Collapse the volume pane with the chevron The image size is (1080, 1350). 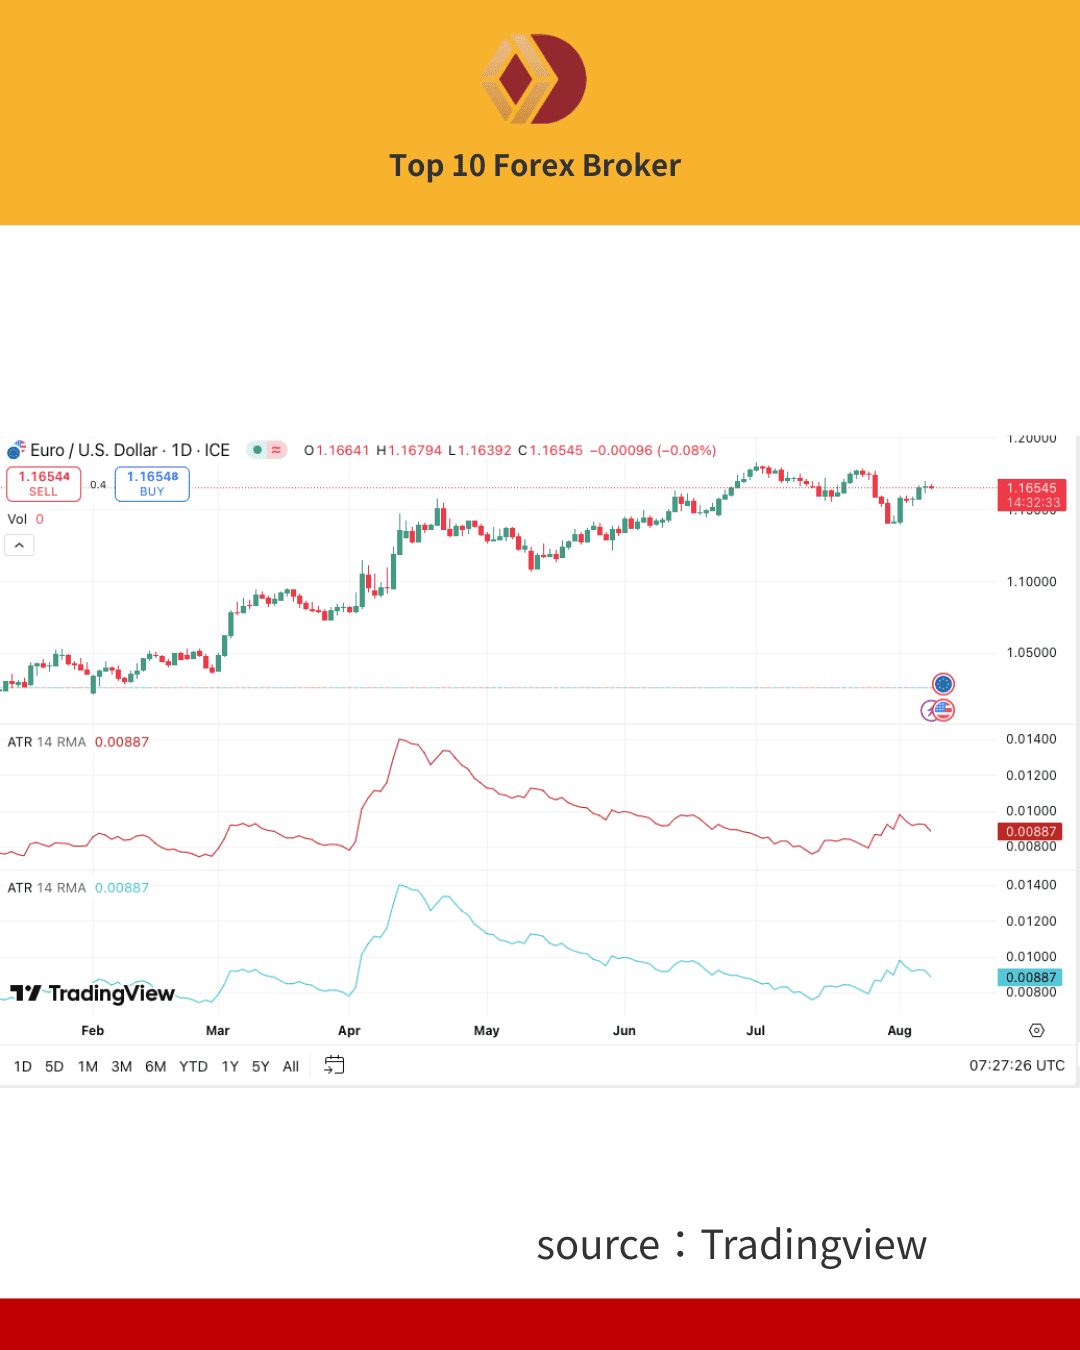tap(19, 544)
